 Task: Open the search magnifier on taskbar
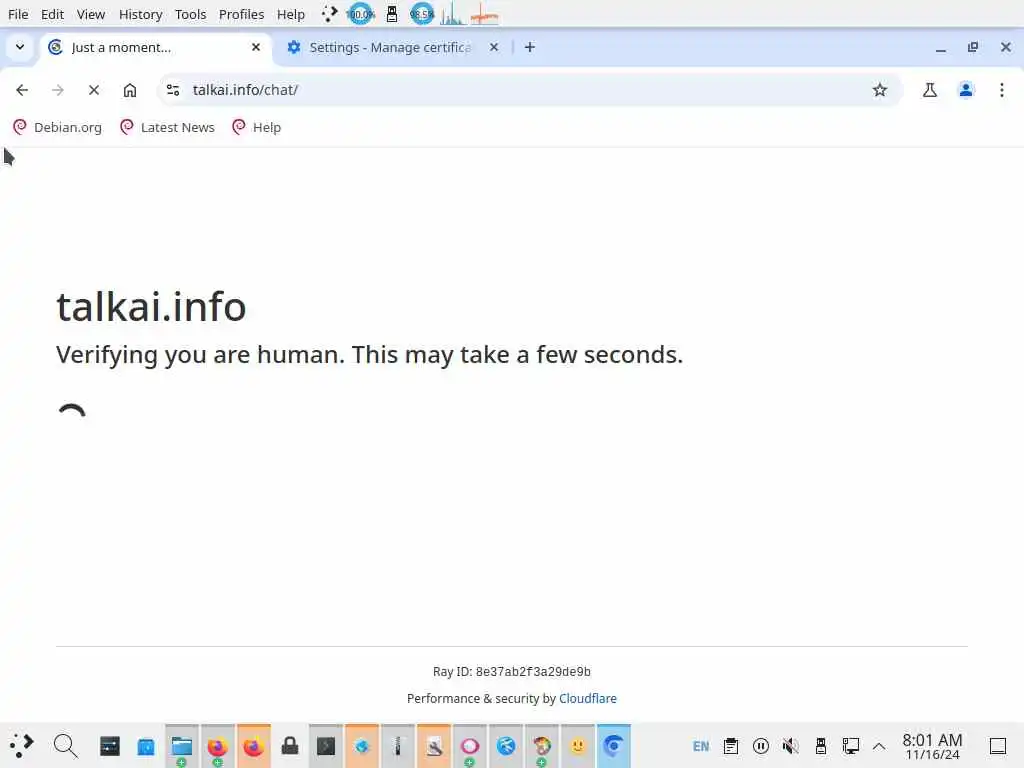[65, 745]
